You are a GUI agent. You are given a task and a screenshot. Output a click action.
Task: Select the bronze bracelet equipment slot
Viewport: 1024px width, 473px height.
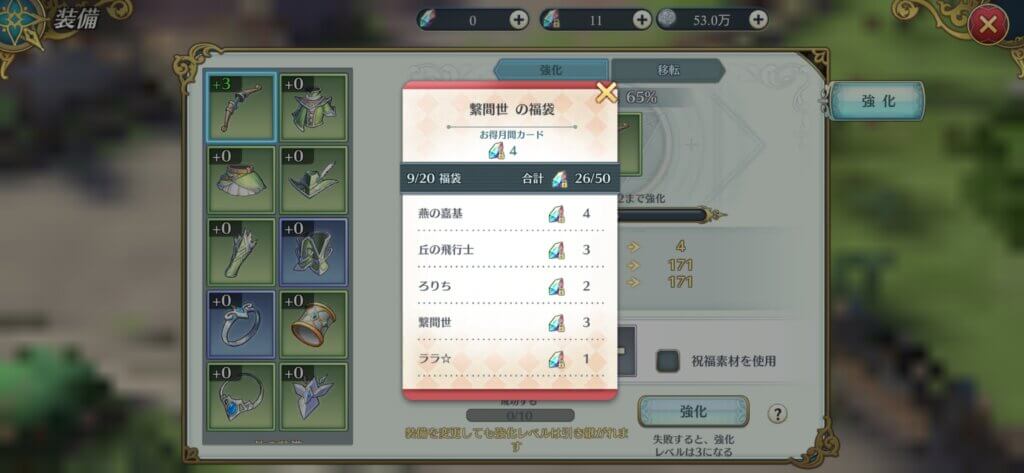point(314,325)
